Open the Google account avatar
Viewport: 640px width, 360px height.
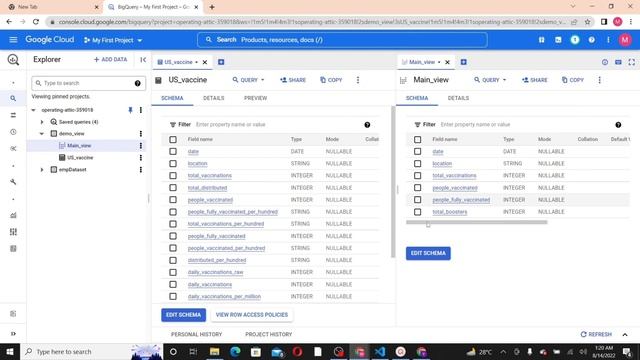click(x=625, y=40)
